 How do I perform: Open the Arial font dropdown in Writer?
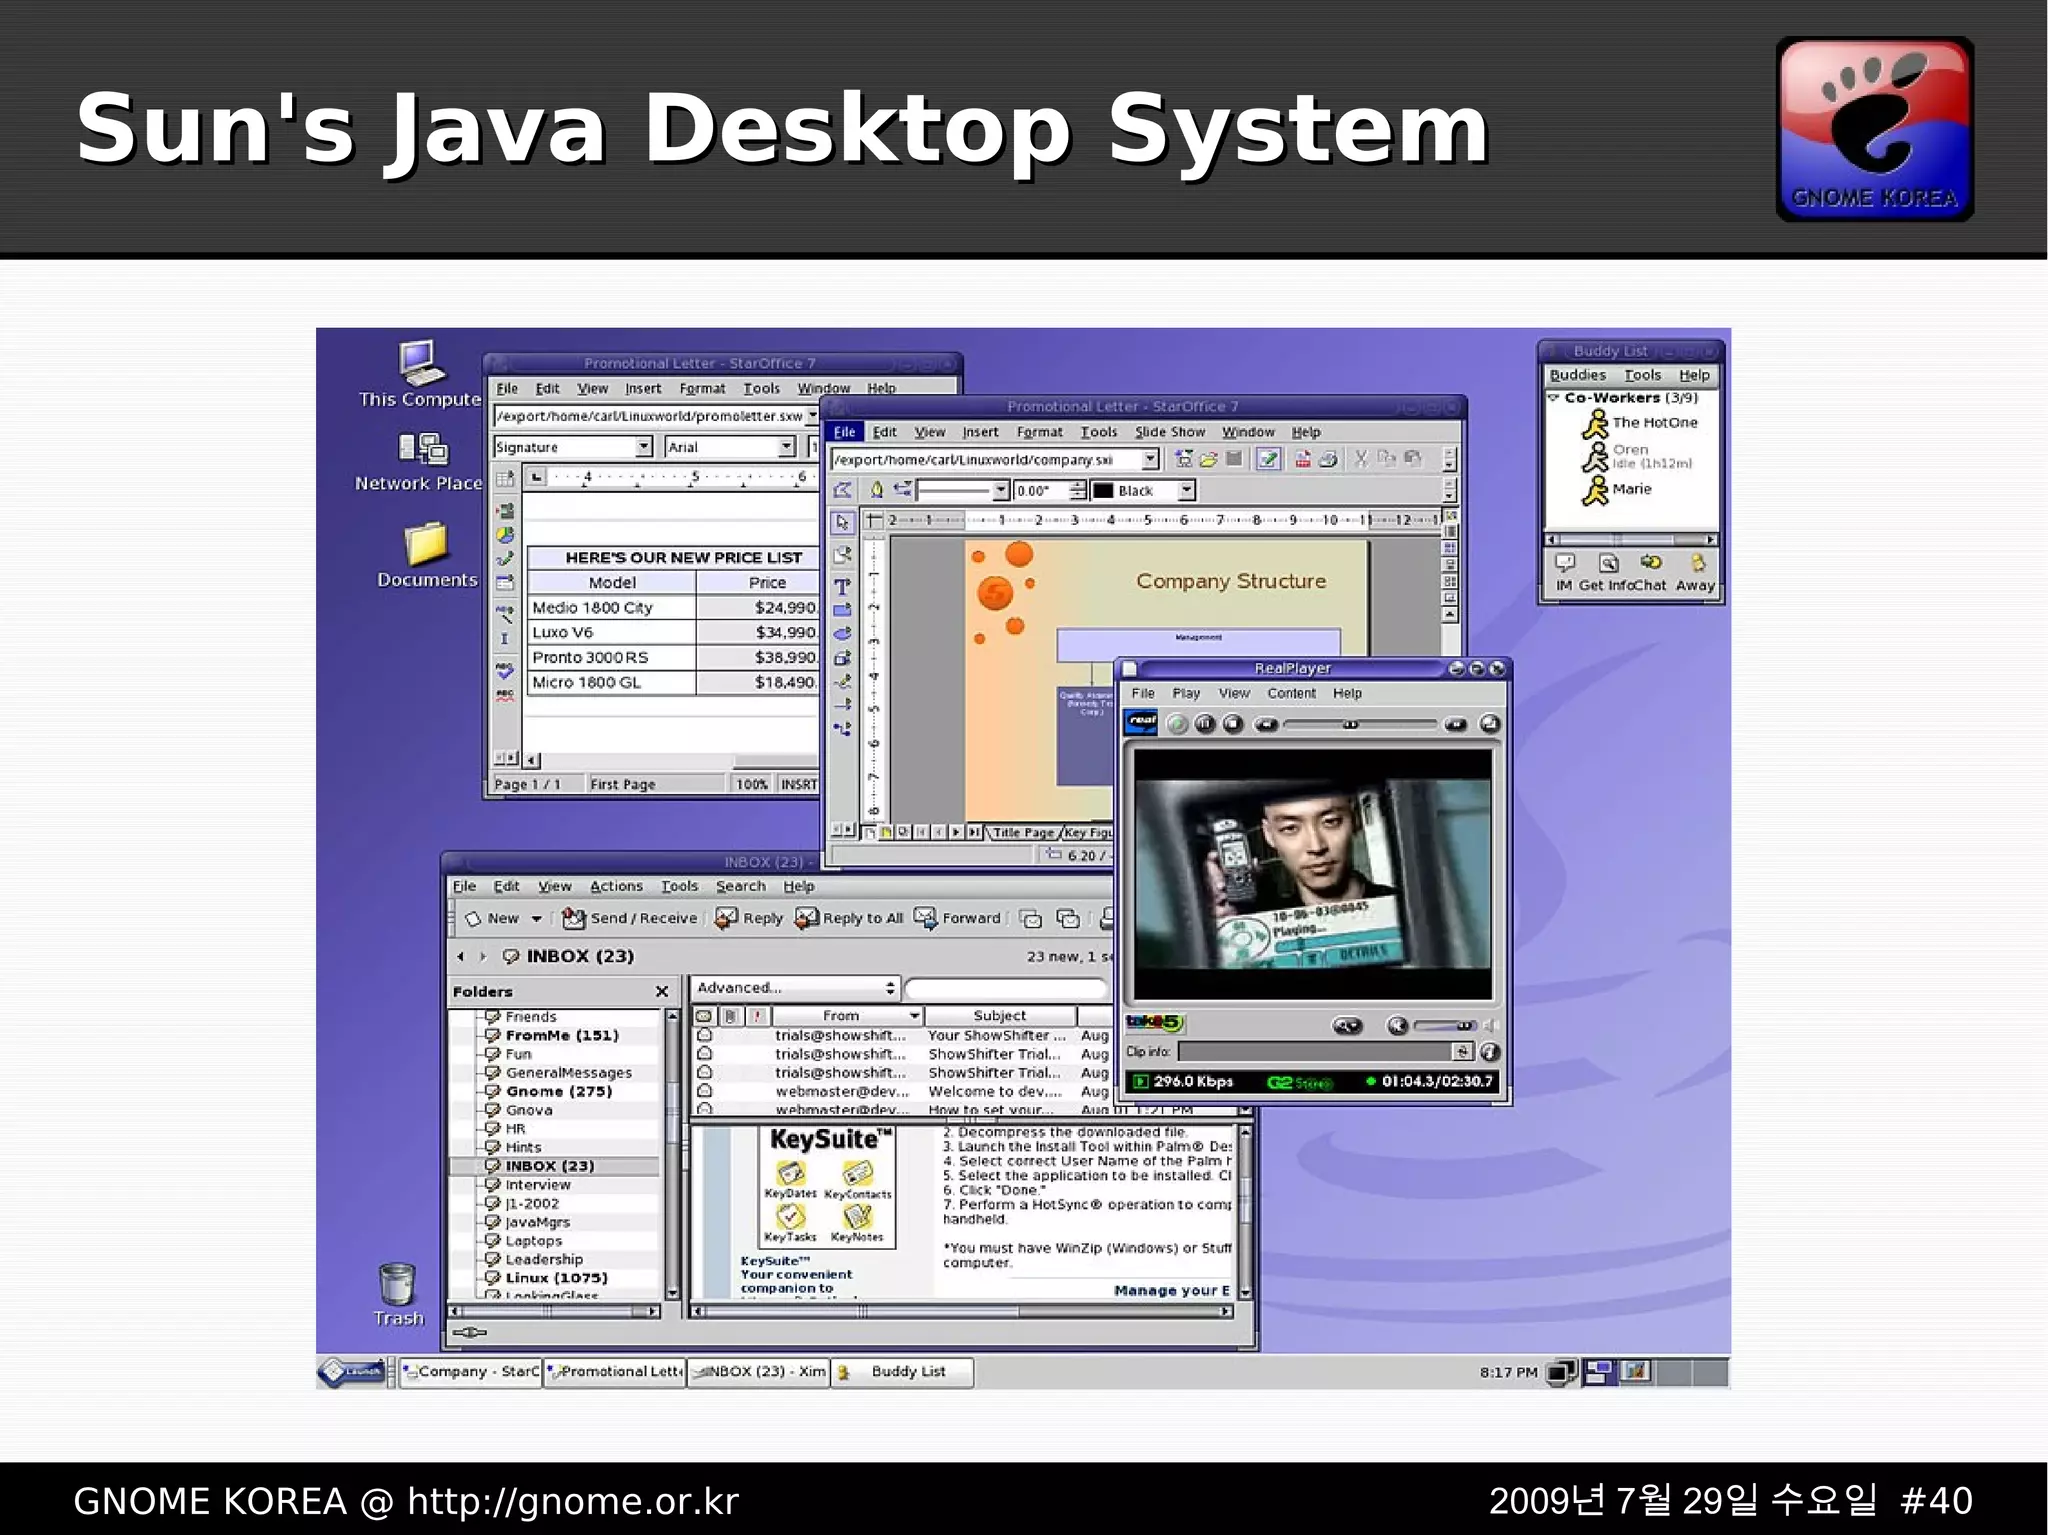tap(787, 447)
